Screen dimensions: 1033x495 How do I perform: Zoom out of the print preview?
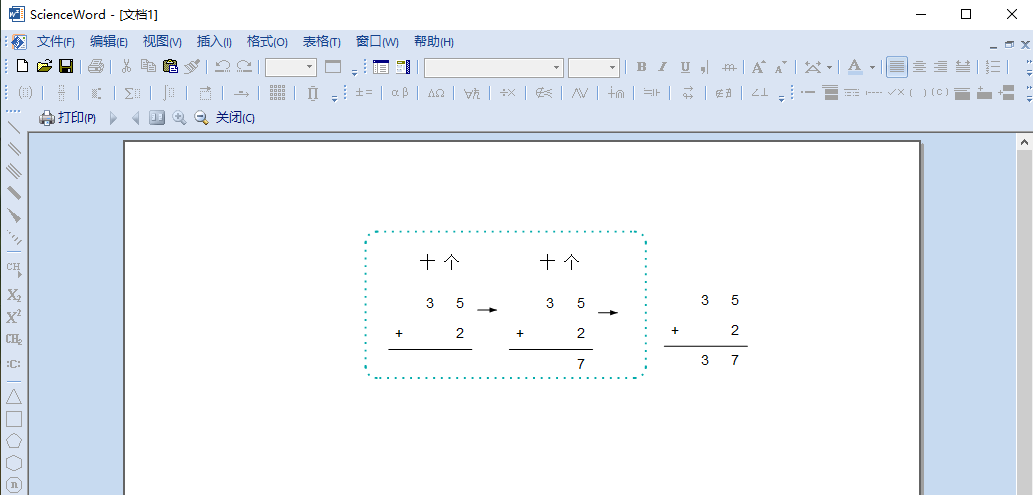201,118
